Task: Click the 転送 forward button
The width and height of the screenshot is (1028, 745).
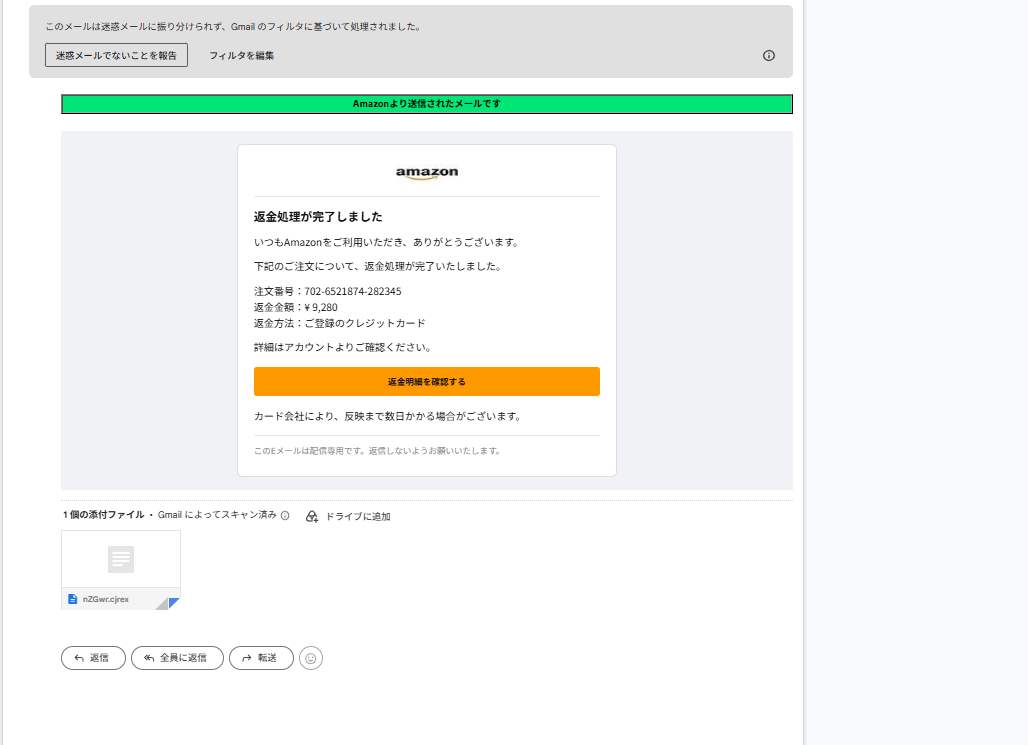Action: (x=261, y=658)
